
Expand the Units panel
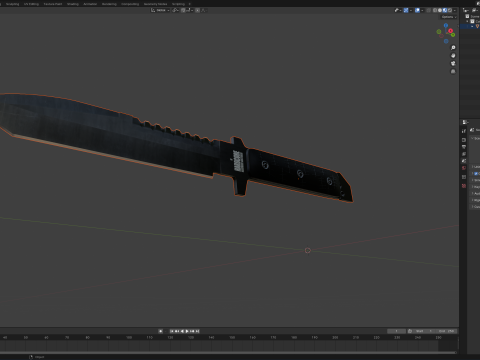click(x=475, y=167)
